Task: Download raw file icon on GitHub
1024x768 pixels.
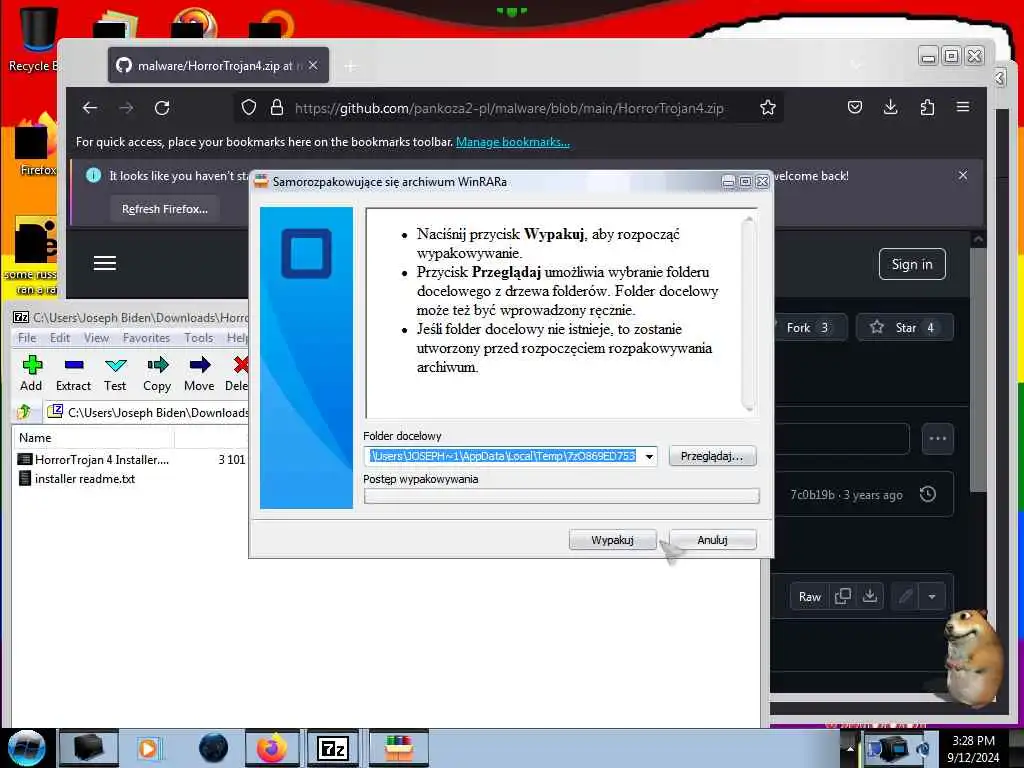Action: [x=870, y=596]
